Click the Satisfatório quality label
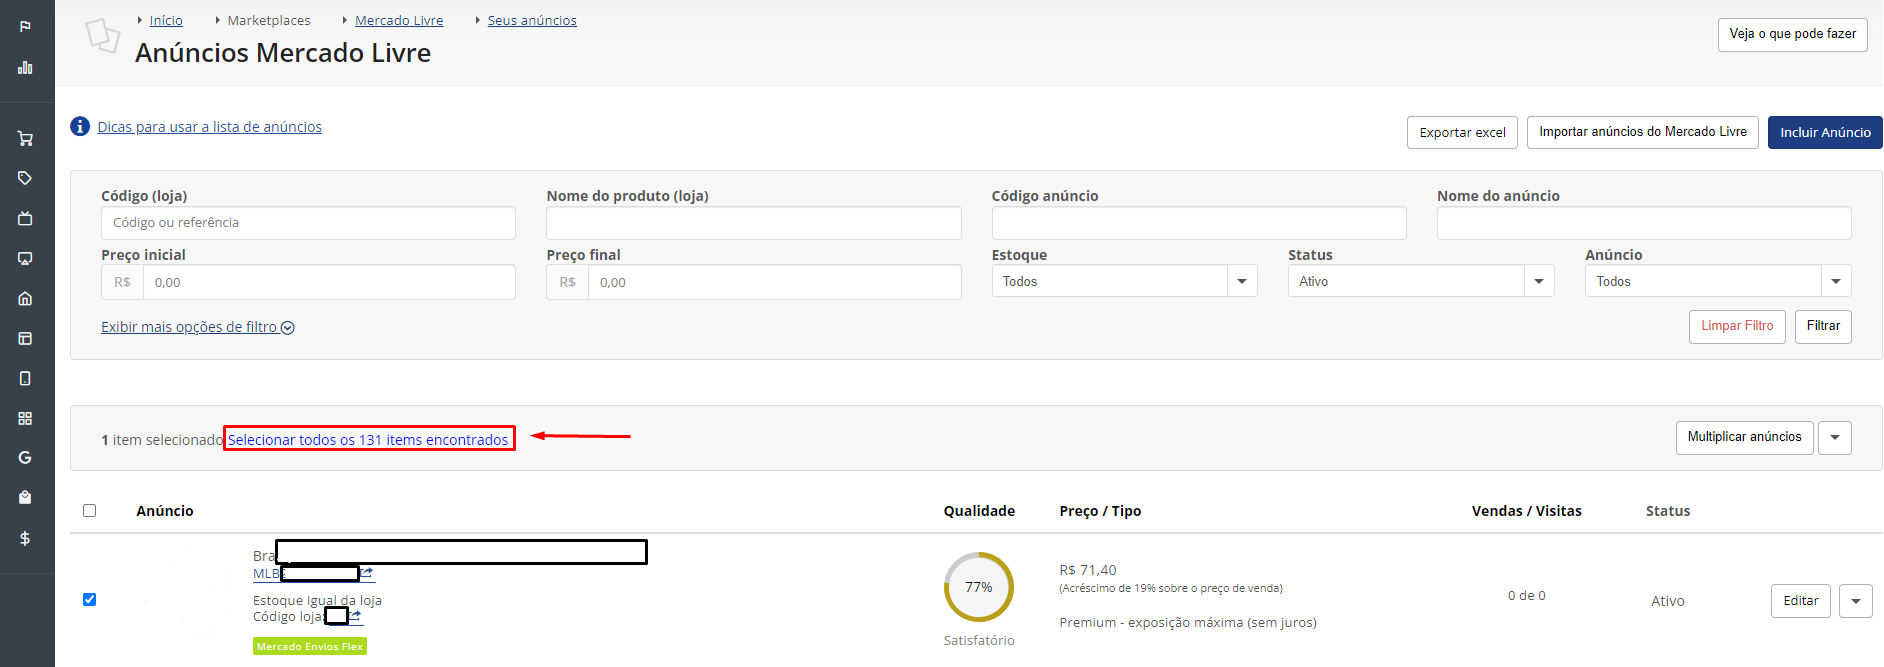This screenshot has height=667, width=1884. (x=979, y=641)
